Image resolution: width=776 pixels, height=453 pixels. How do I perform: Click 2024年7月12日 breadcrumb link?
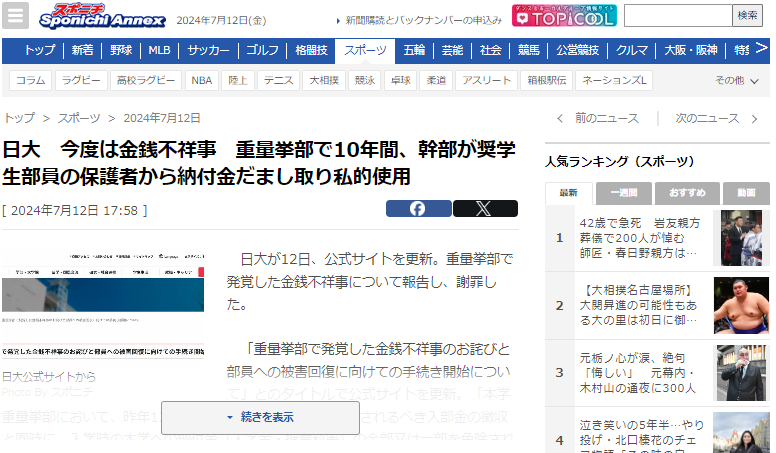point(162,118)
